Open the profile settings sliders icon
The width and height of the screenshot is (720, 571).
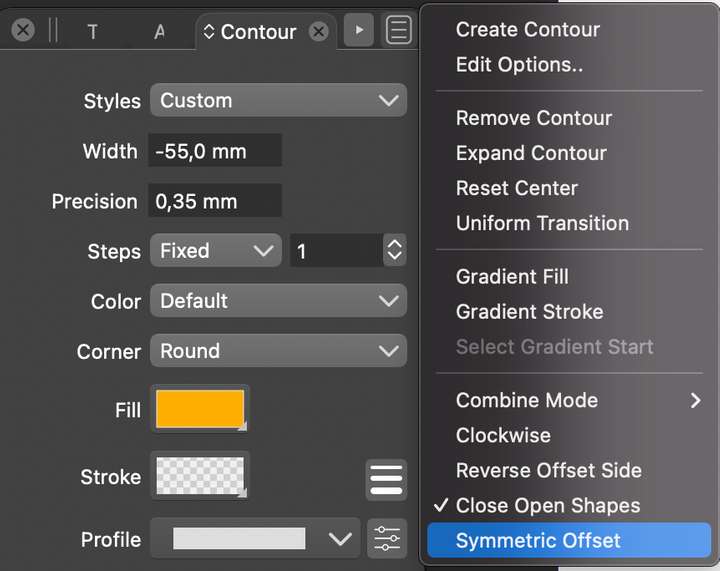(387, 538)
